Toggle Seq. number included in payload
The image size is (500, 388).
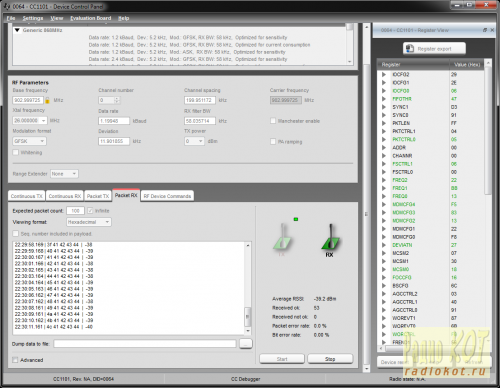coord(16,234)
